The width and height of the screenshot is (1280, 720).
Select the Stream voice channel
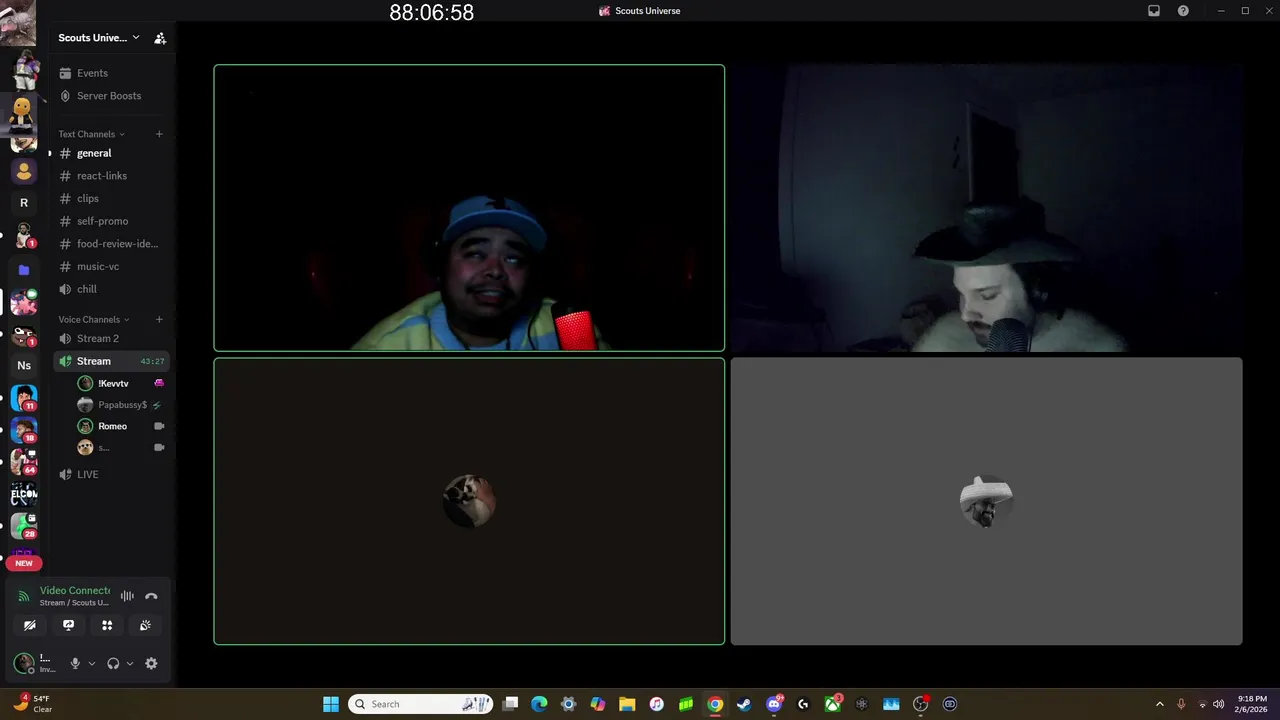(x=110, y=361)
